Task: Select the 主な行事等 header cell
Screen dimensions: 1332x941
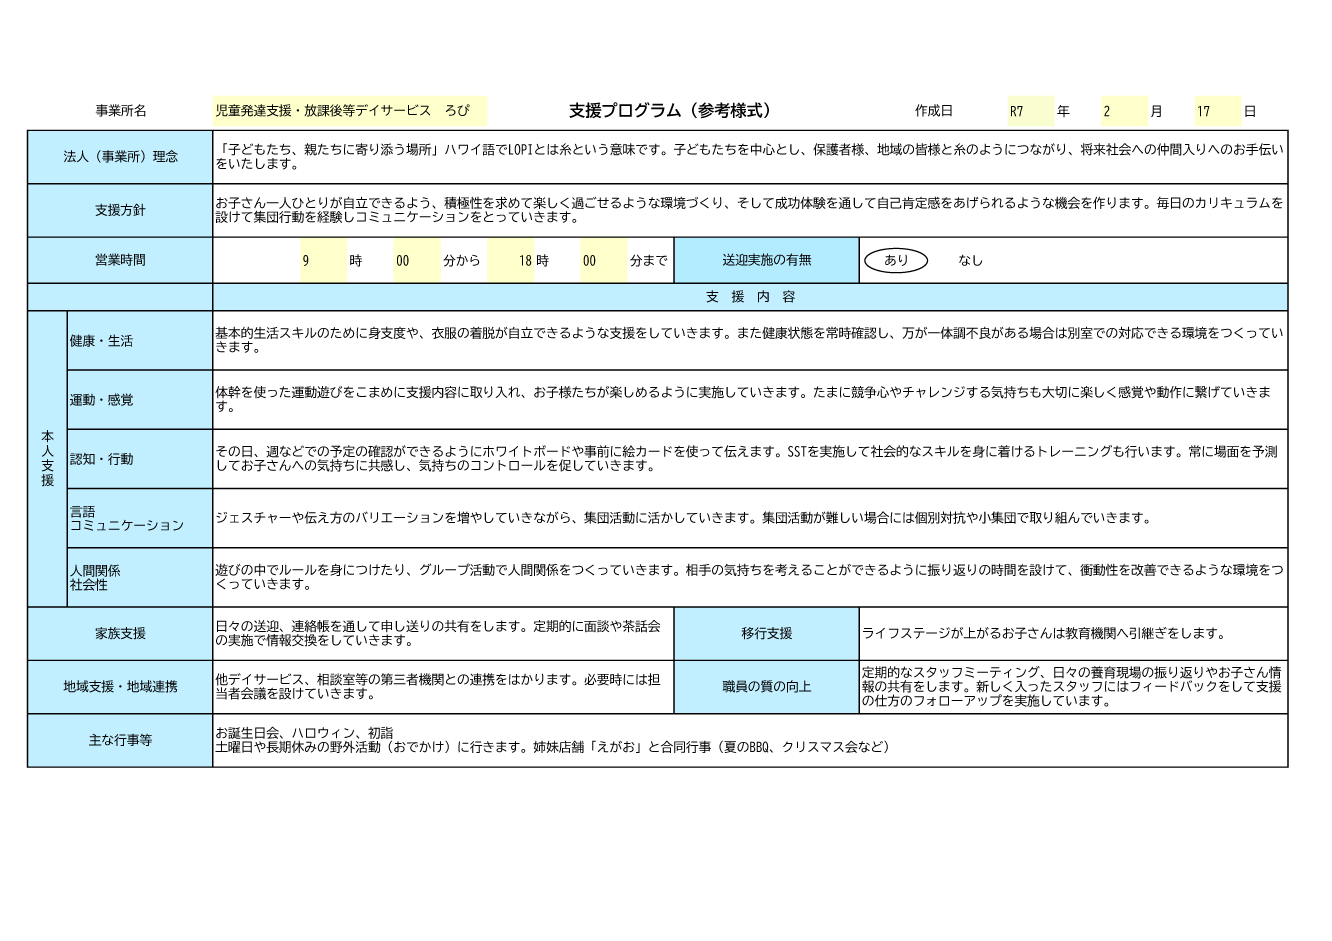Action: coord(120,741)
